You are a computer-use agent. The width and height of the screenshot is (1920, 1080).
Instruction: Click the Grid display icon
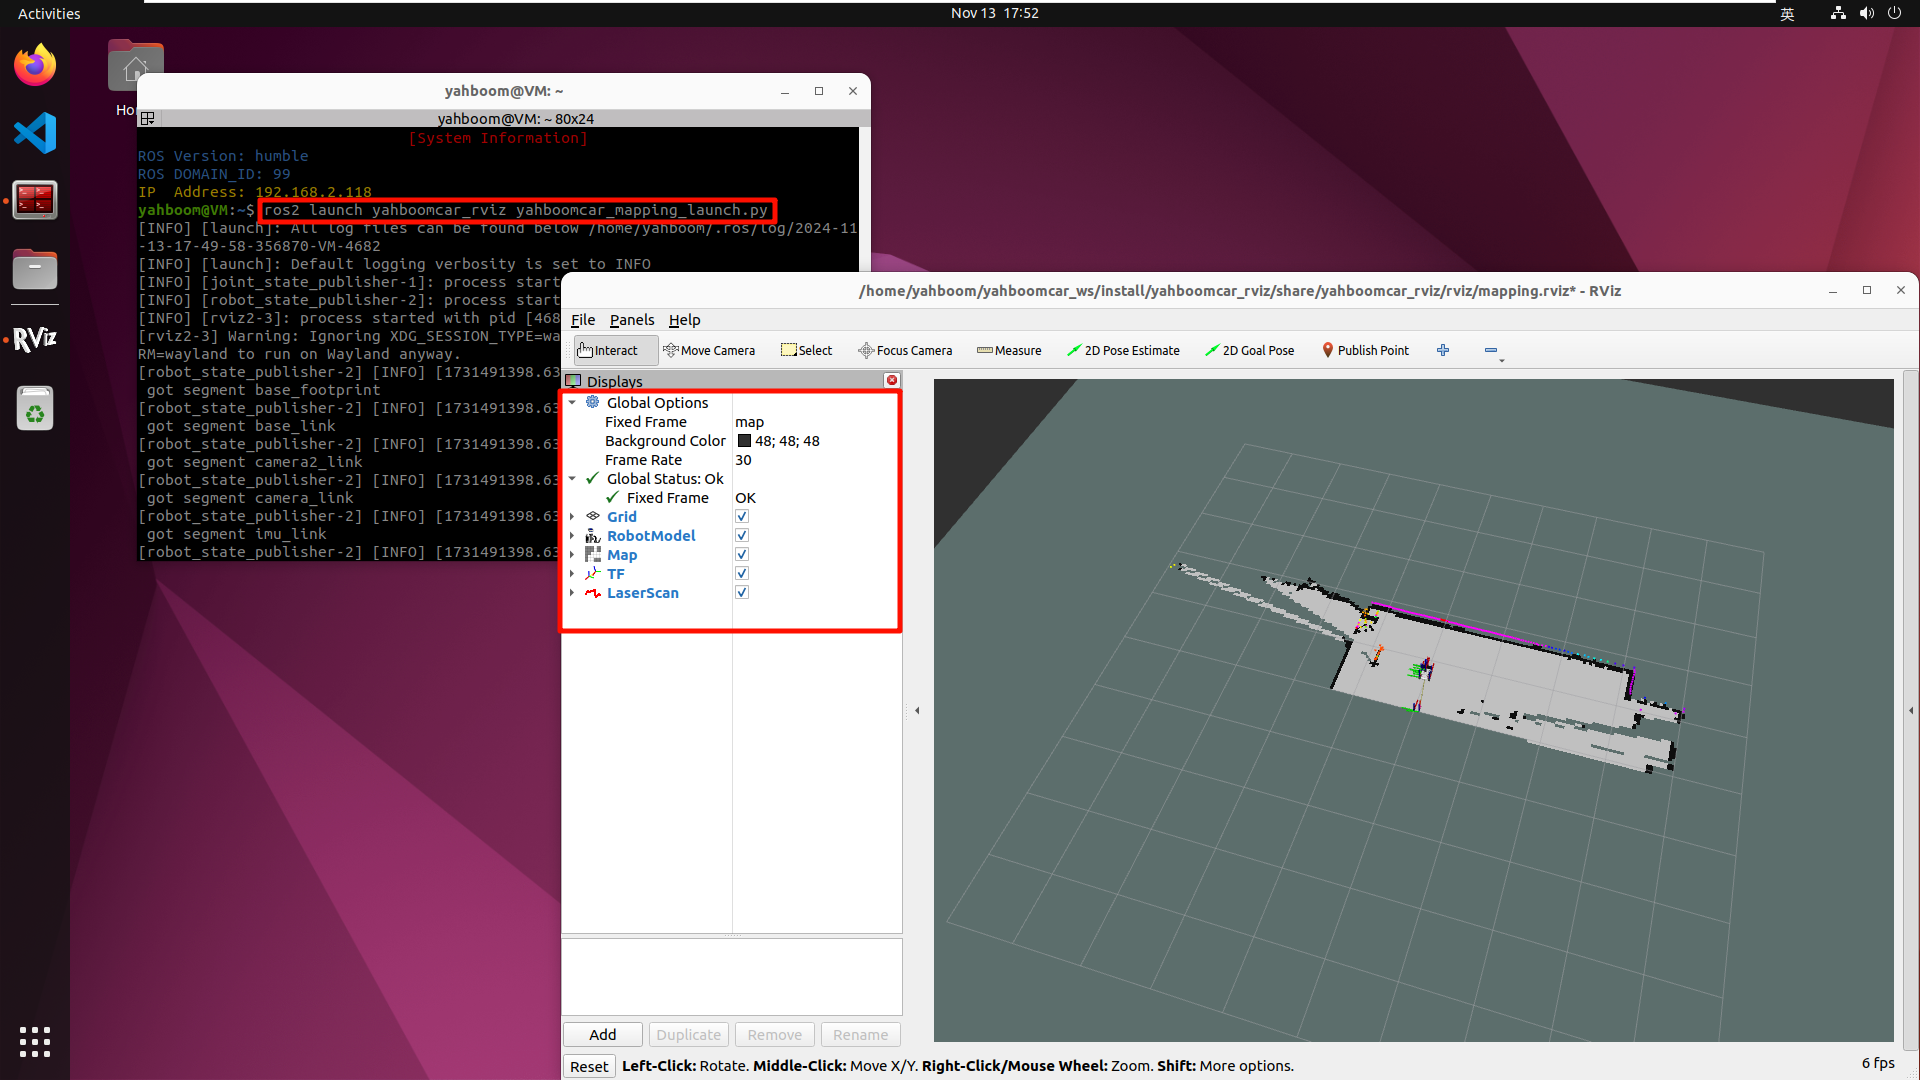click(593, 516)
